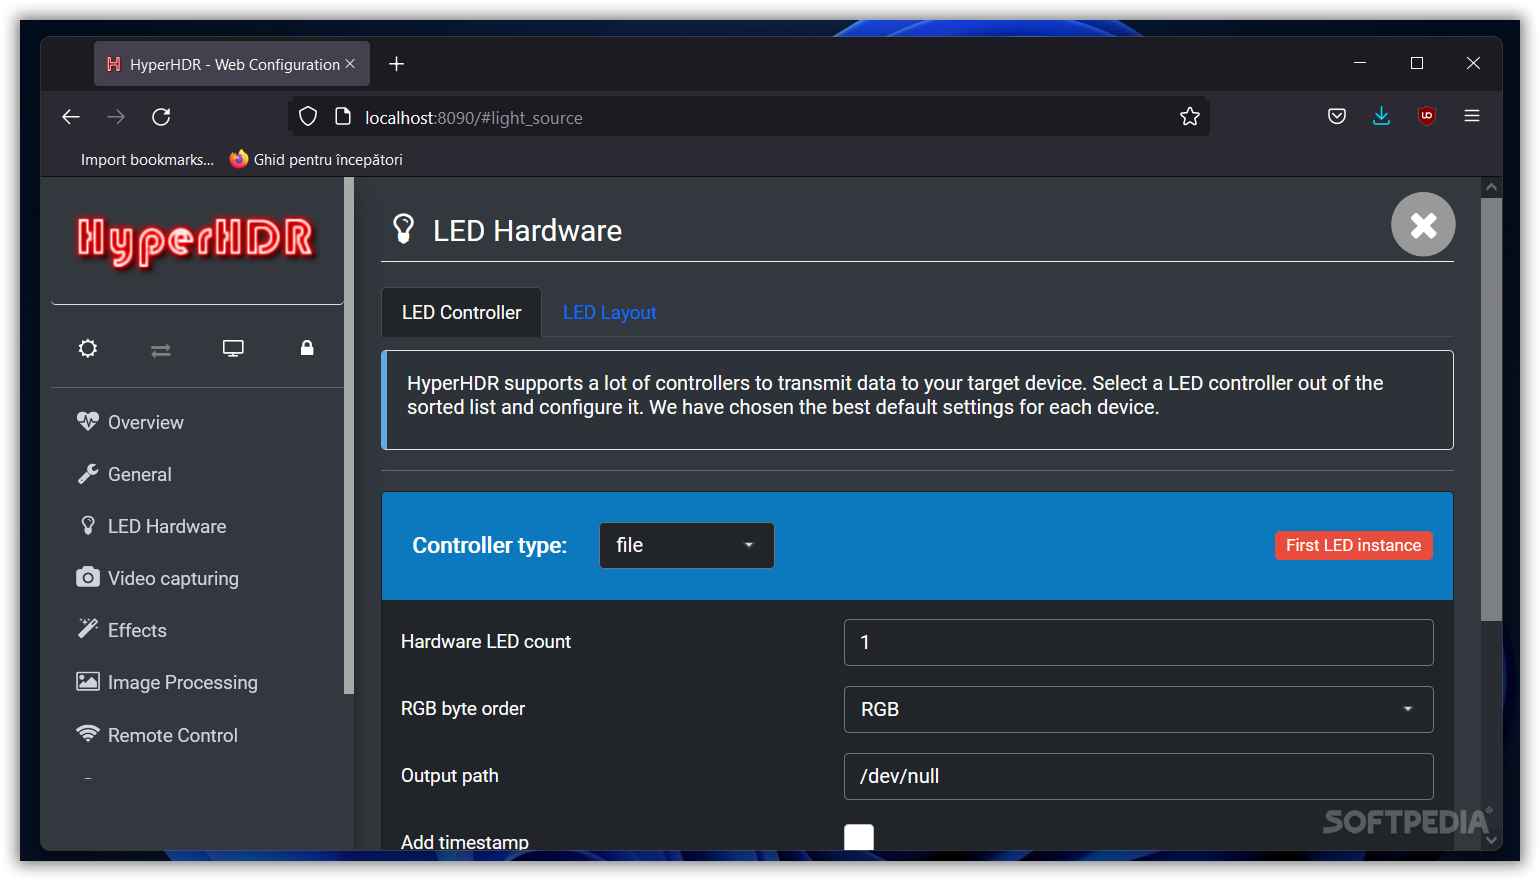Toggle the Add timestamp checkbox
1540x881 pixels.
tap(859, 838)
